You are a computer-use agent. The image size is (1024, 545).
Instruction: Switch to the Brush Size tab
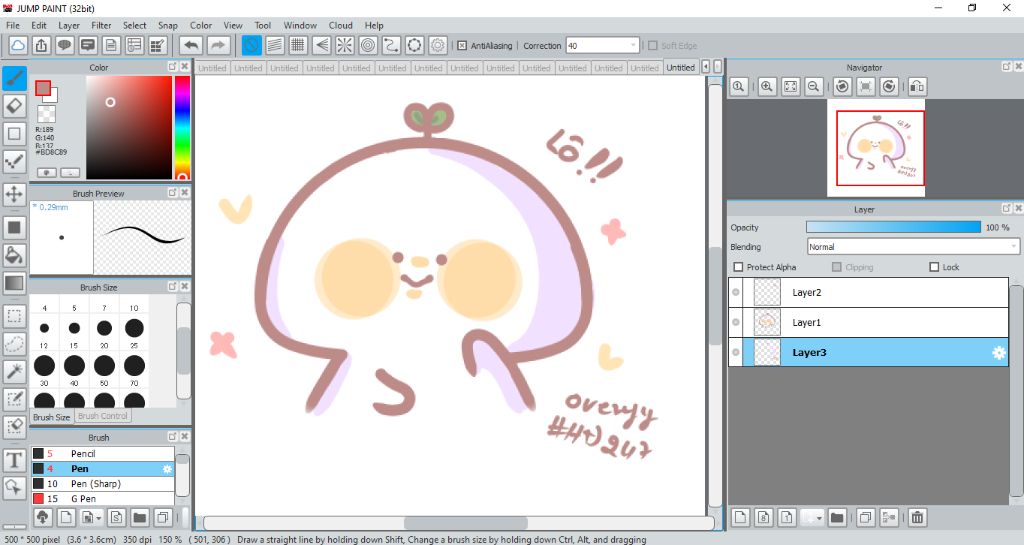point(52,416)
